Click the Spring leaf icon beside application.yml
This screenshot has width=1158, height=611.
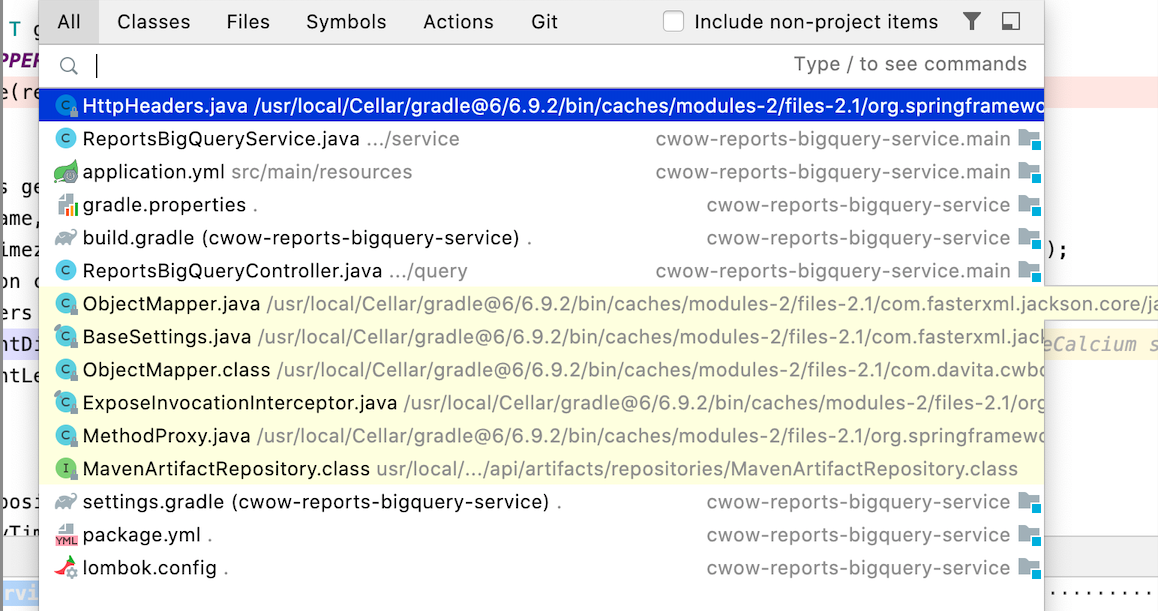click(67, 172)
